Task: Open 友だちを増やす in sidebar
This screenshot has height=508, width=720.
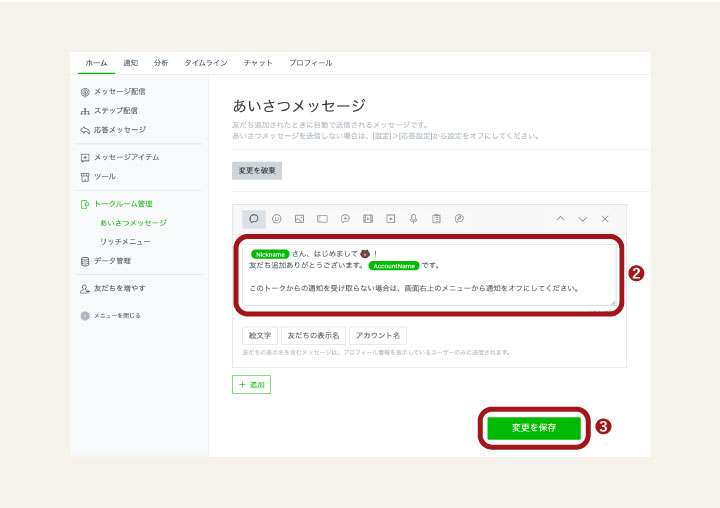Action: pos(113,288)
